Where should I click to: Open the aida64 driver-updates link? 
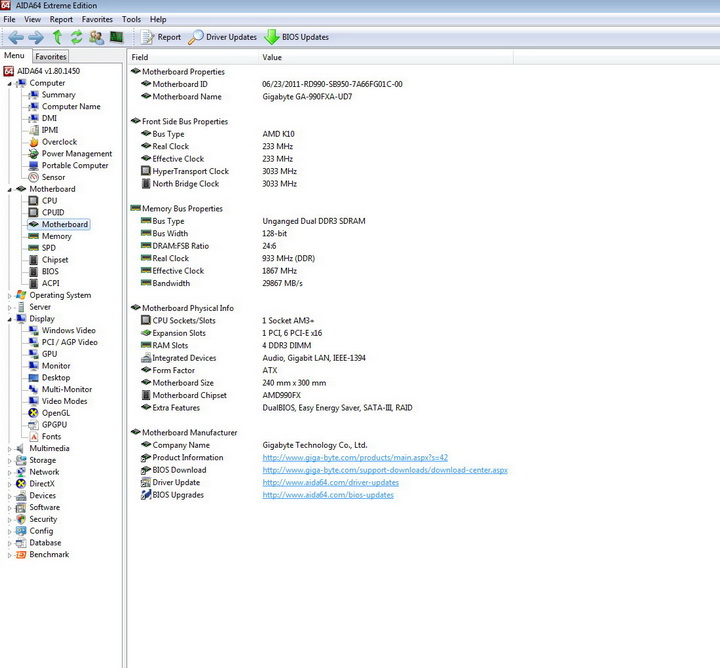pos(331,483)
